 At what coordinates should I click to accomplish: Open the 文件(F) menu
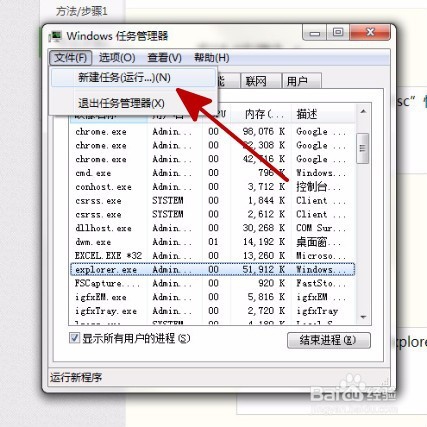coord(71,58)
